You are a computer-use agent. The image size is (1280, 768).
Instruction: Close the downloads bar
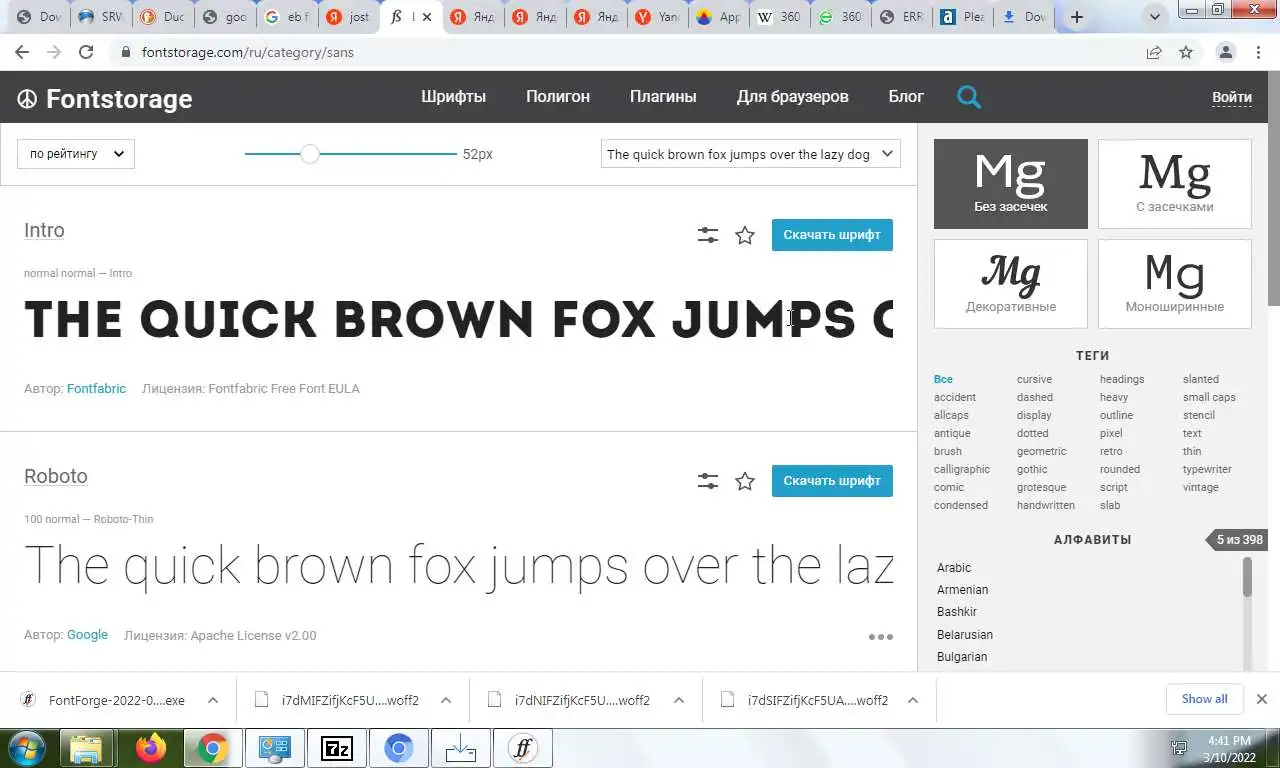click(1262, 699)
